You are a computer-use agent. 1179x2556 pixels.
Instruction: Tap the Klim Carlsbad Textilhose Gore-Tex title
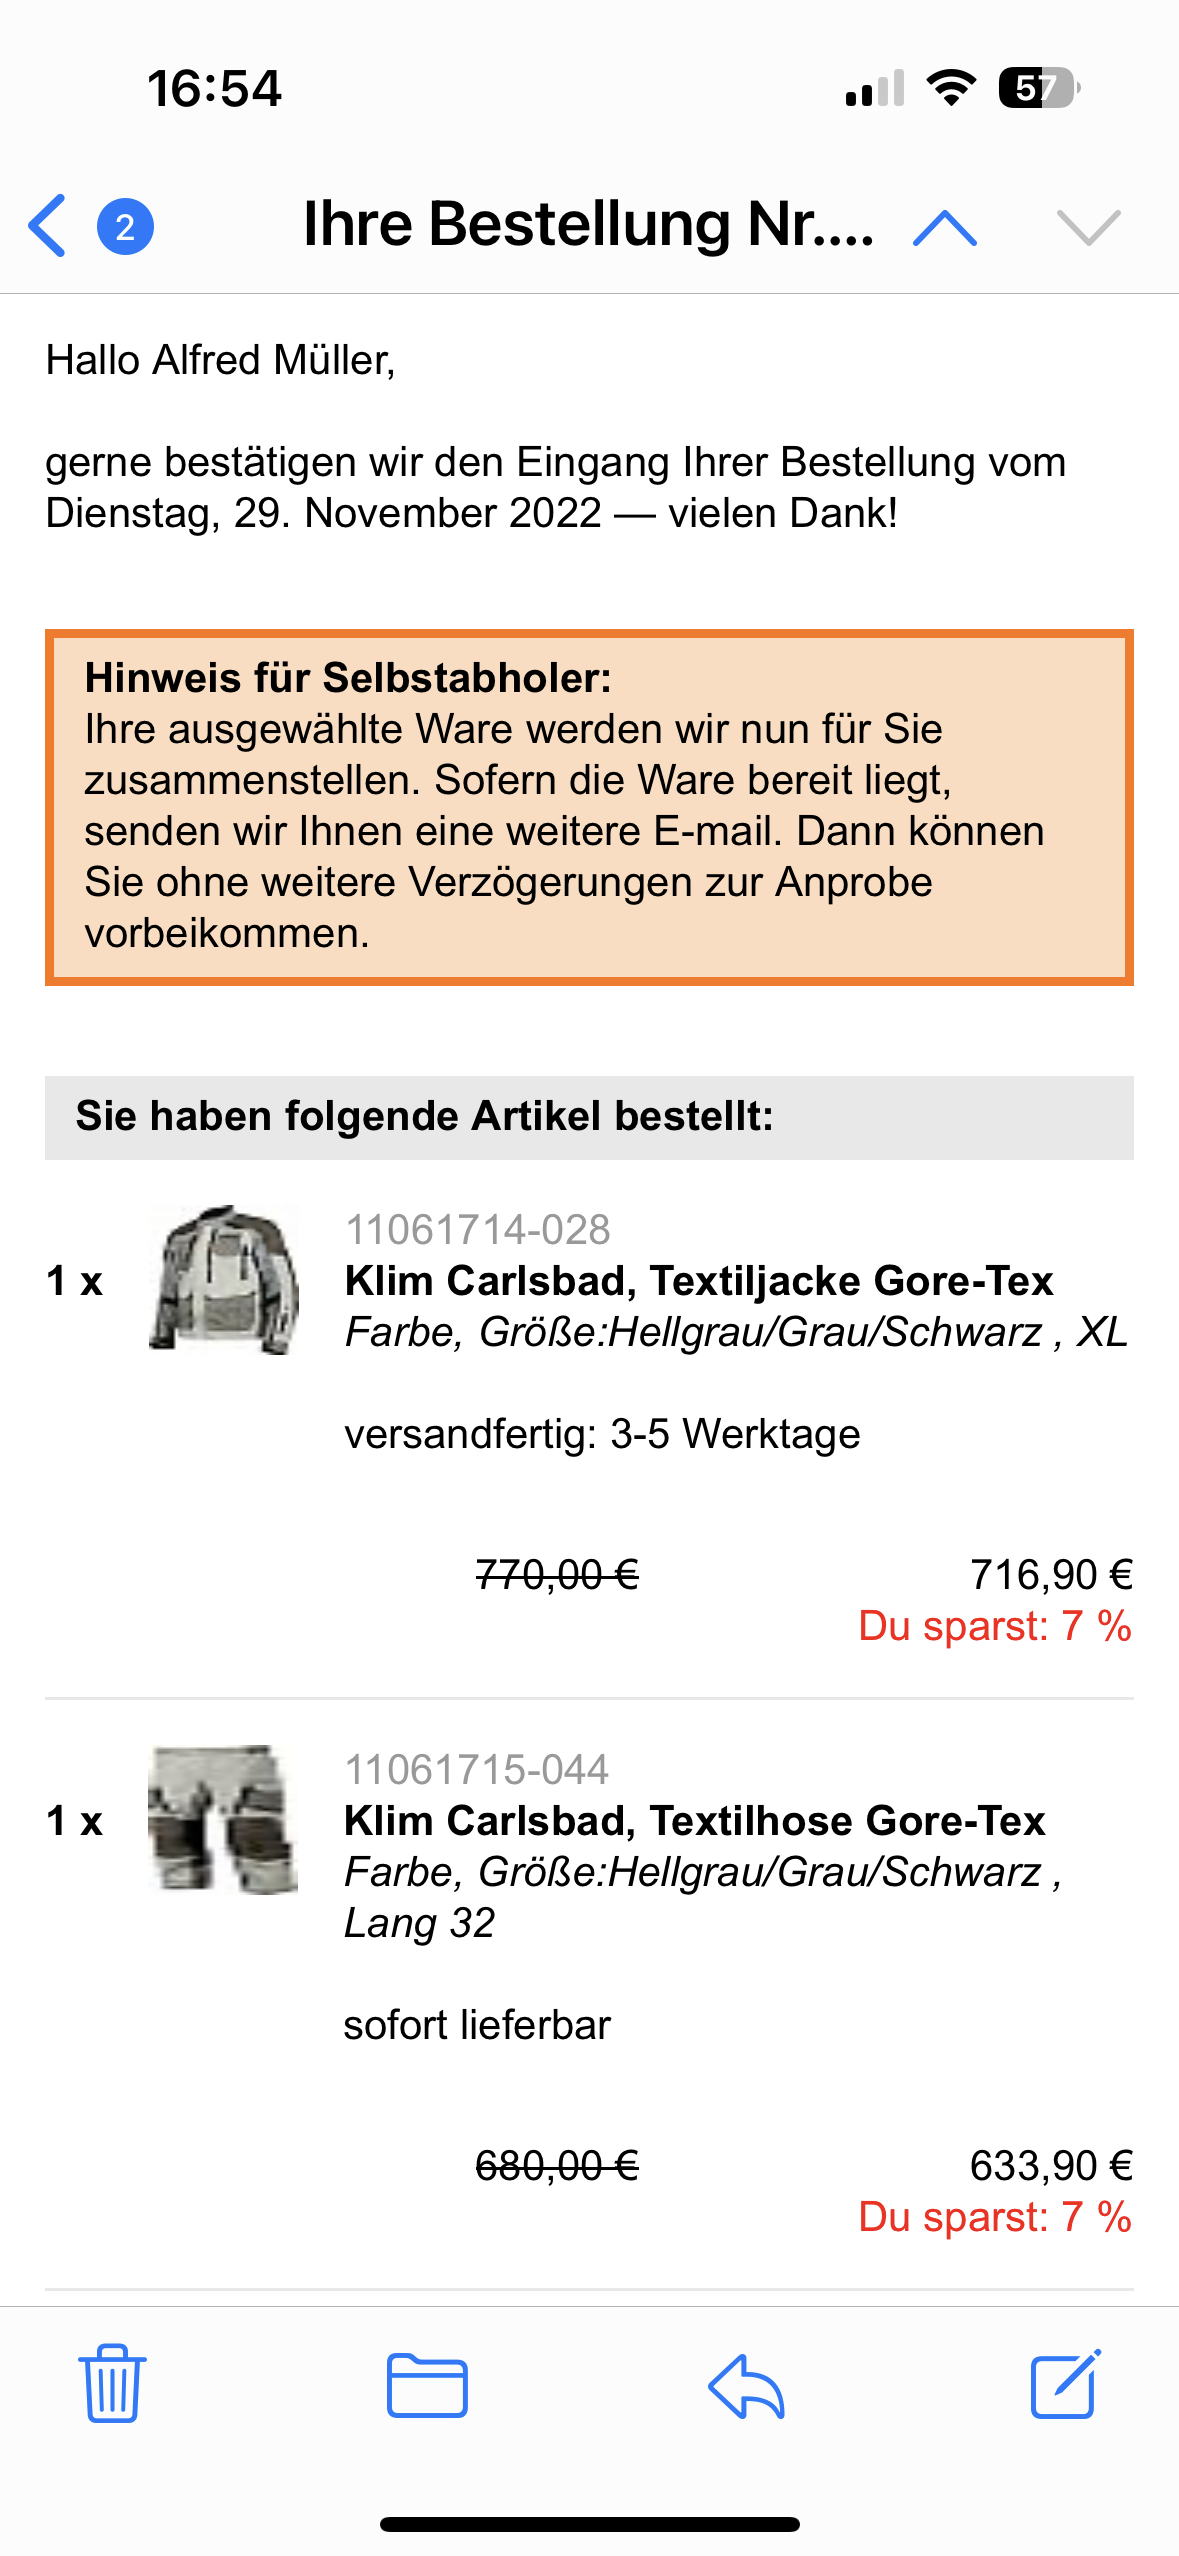click(695, 1820)
